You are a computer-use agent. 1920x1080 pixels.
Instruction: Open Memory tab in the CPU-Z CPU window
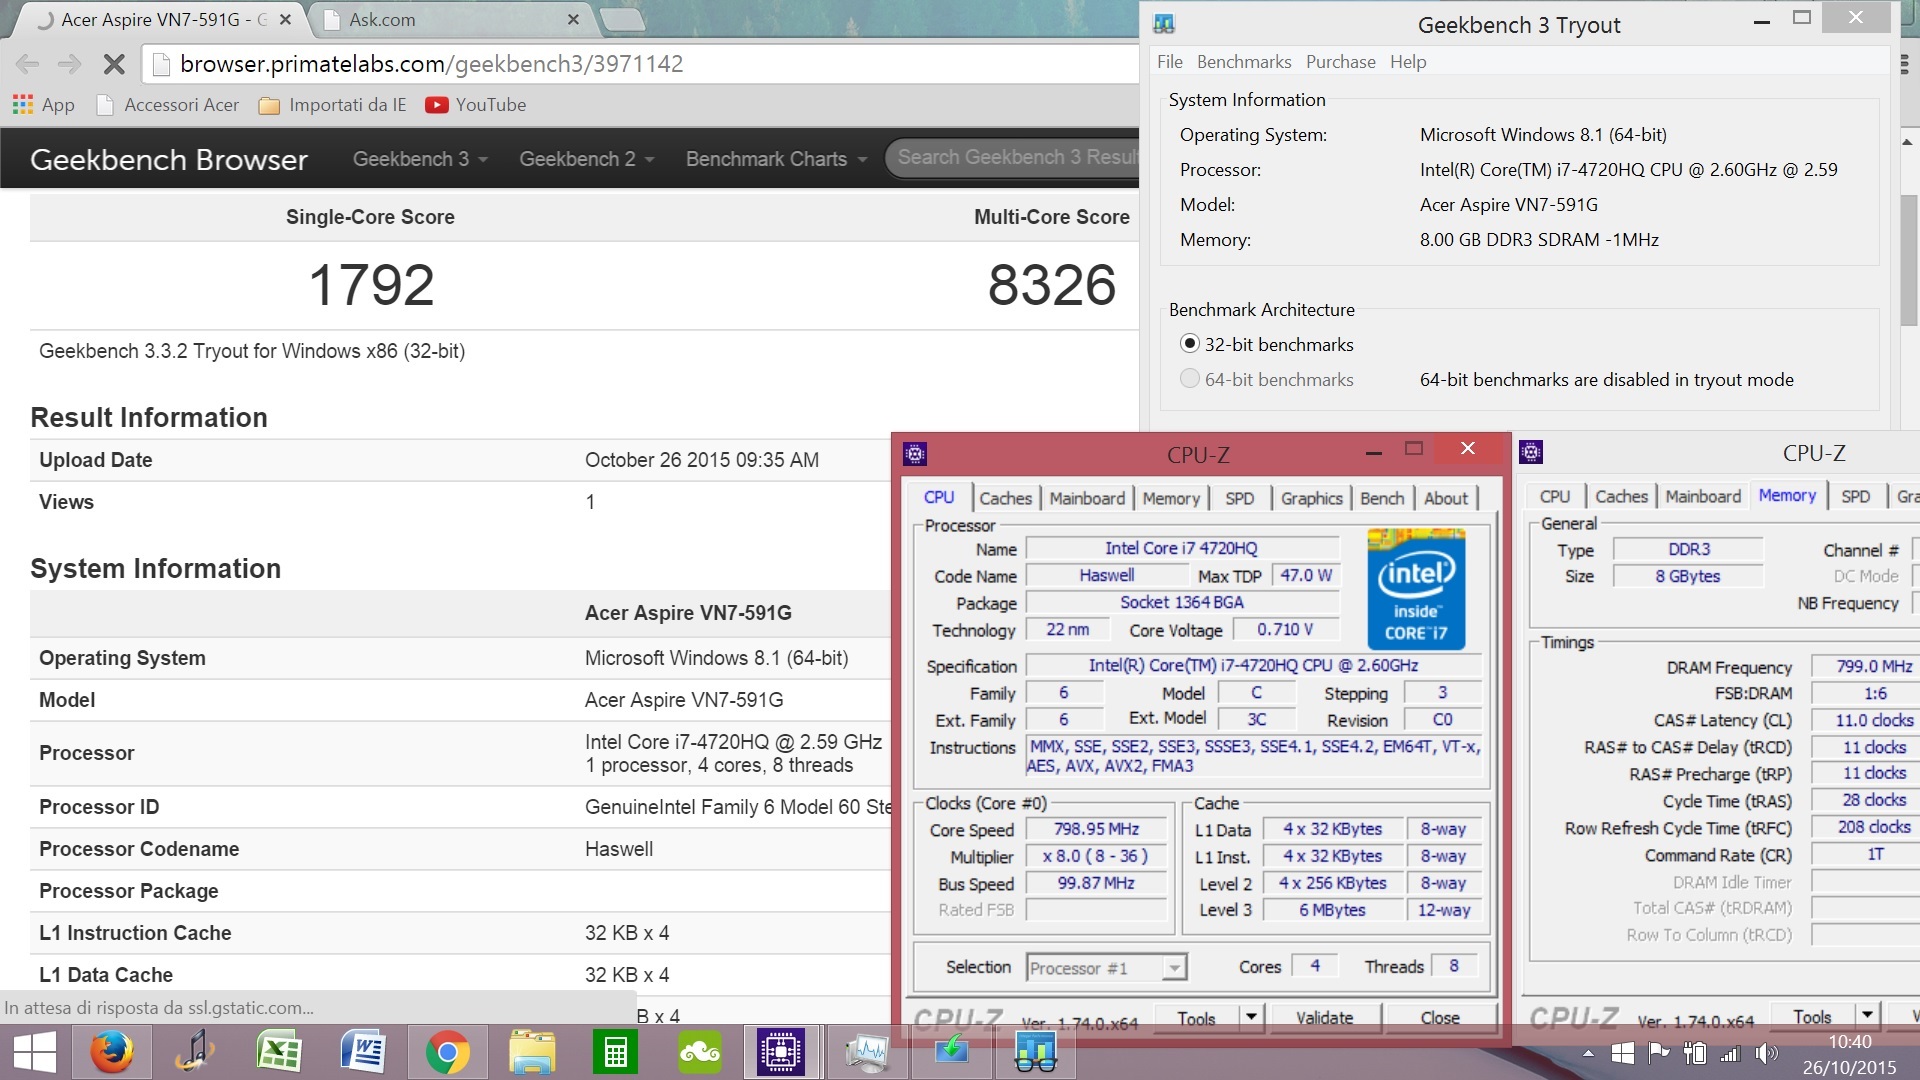click(x=1171, y=498)
